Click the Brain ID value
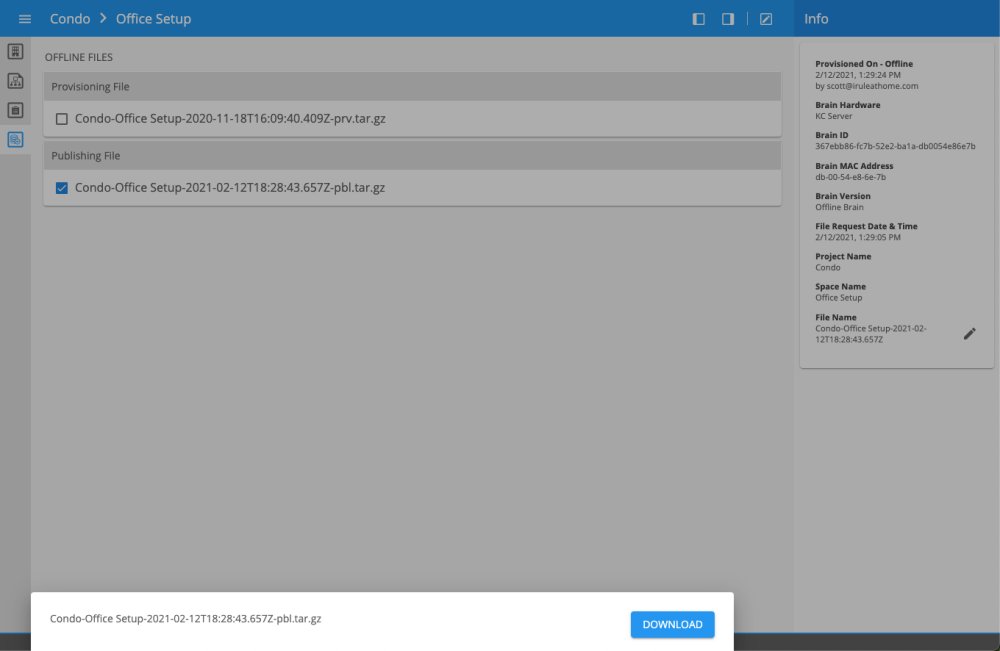 click(x=895, y=146)
